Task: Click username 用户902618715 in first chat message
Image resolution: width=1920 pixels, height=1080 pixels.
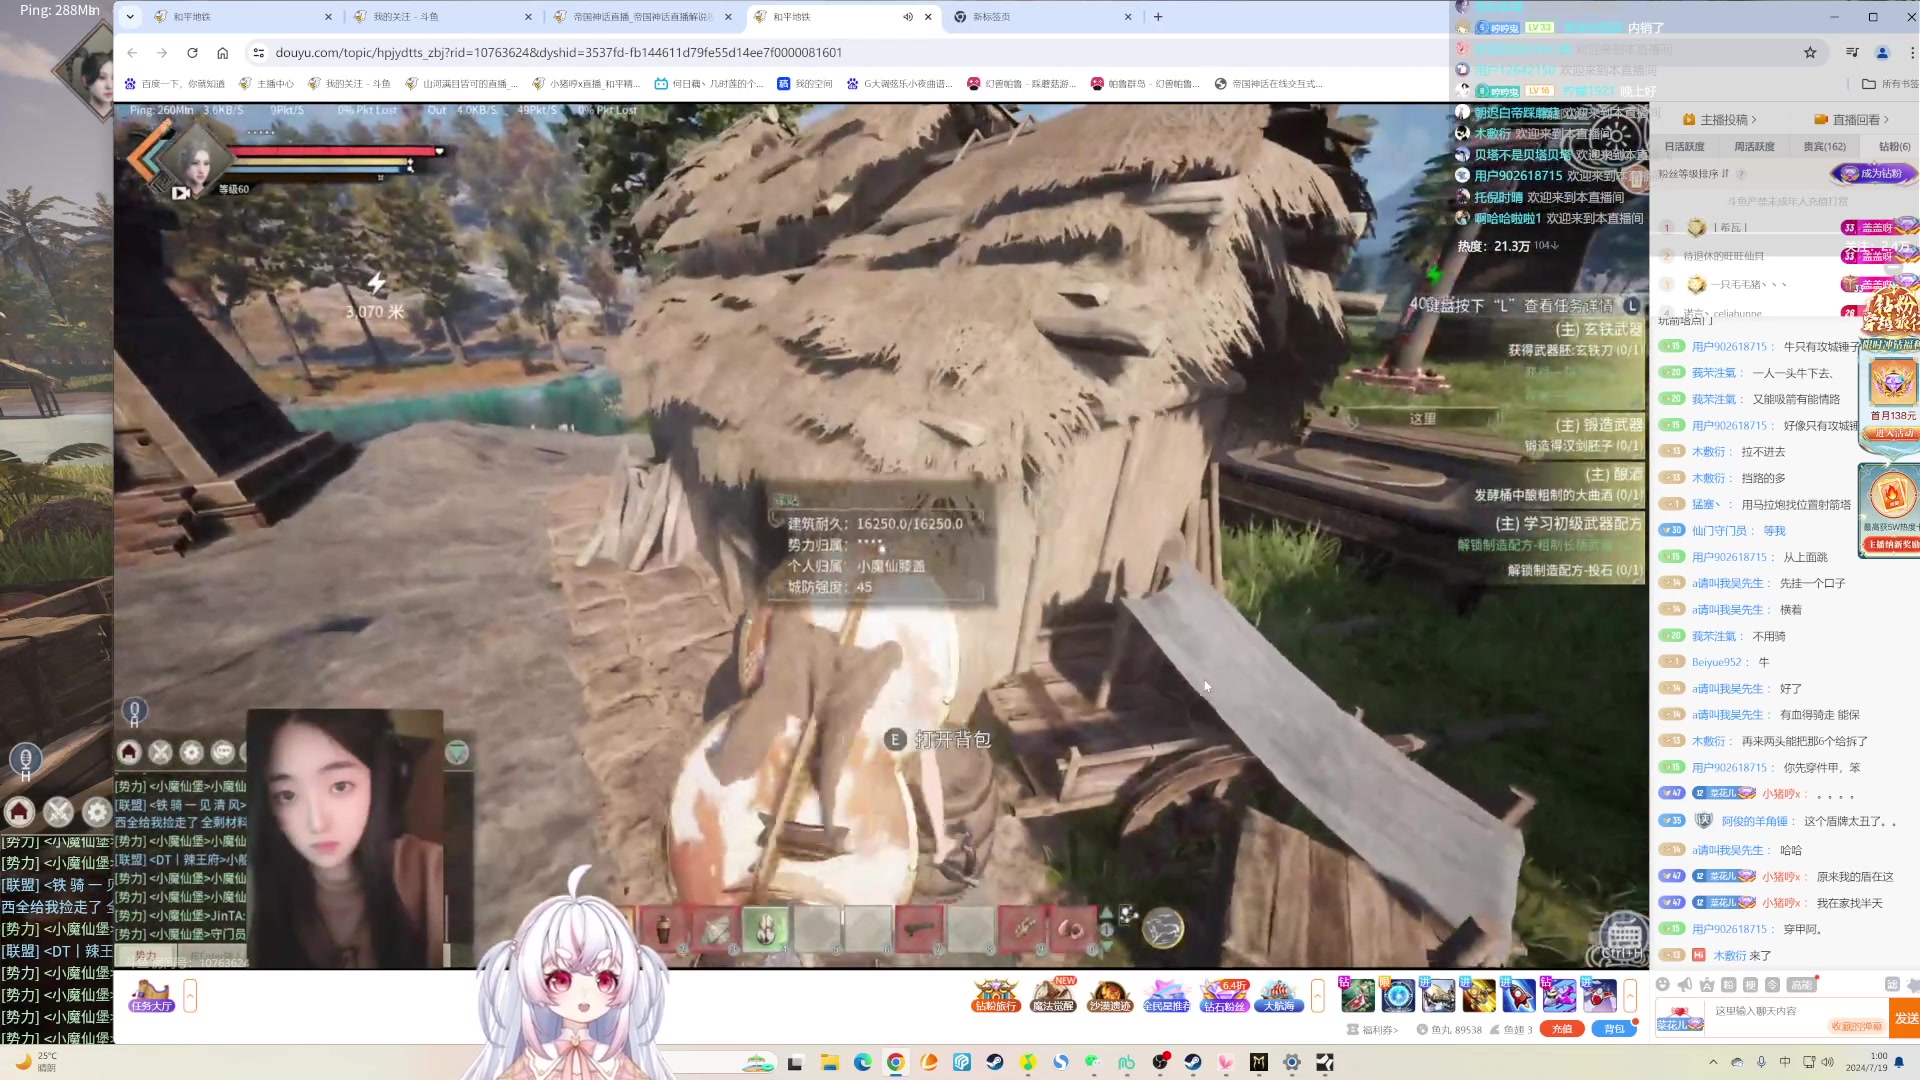Action: 1730,347
